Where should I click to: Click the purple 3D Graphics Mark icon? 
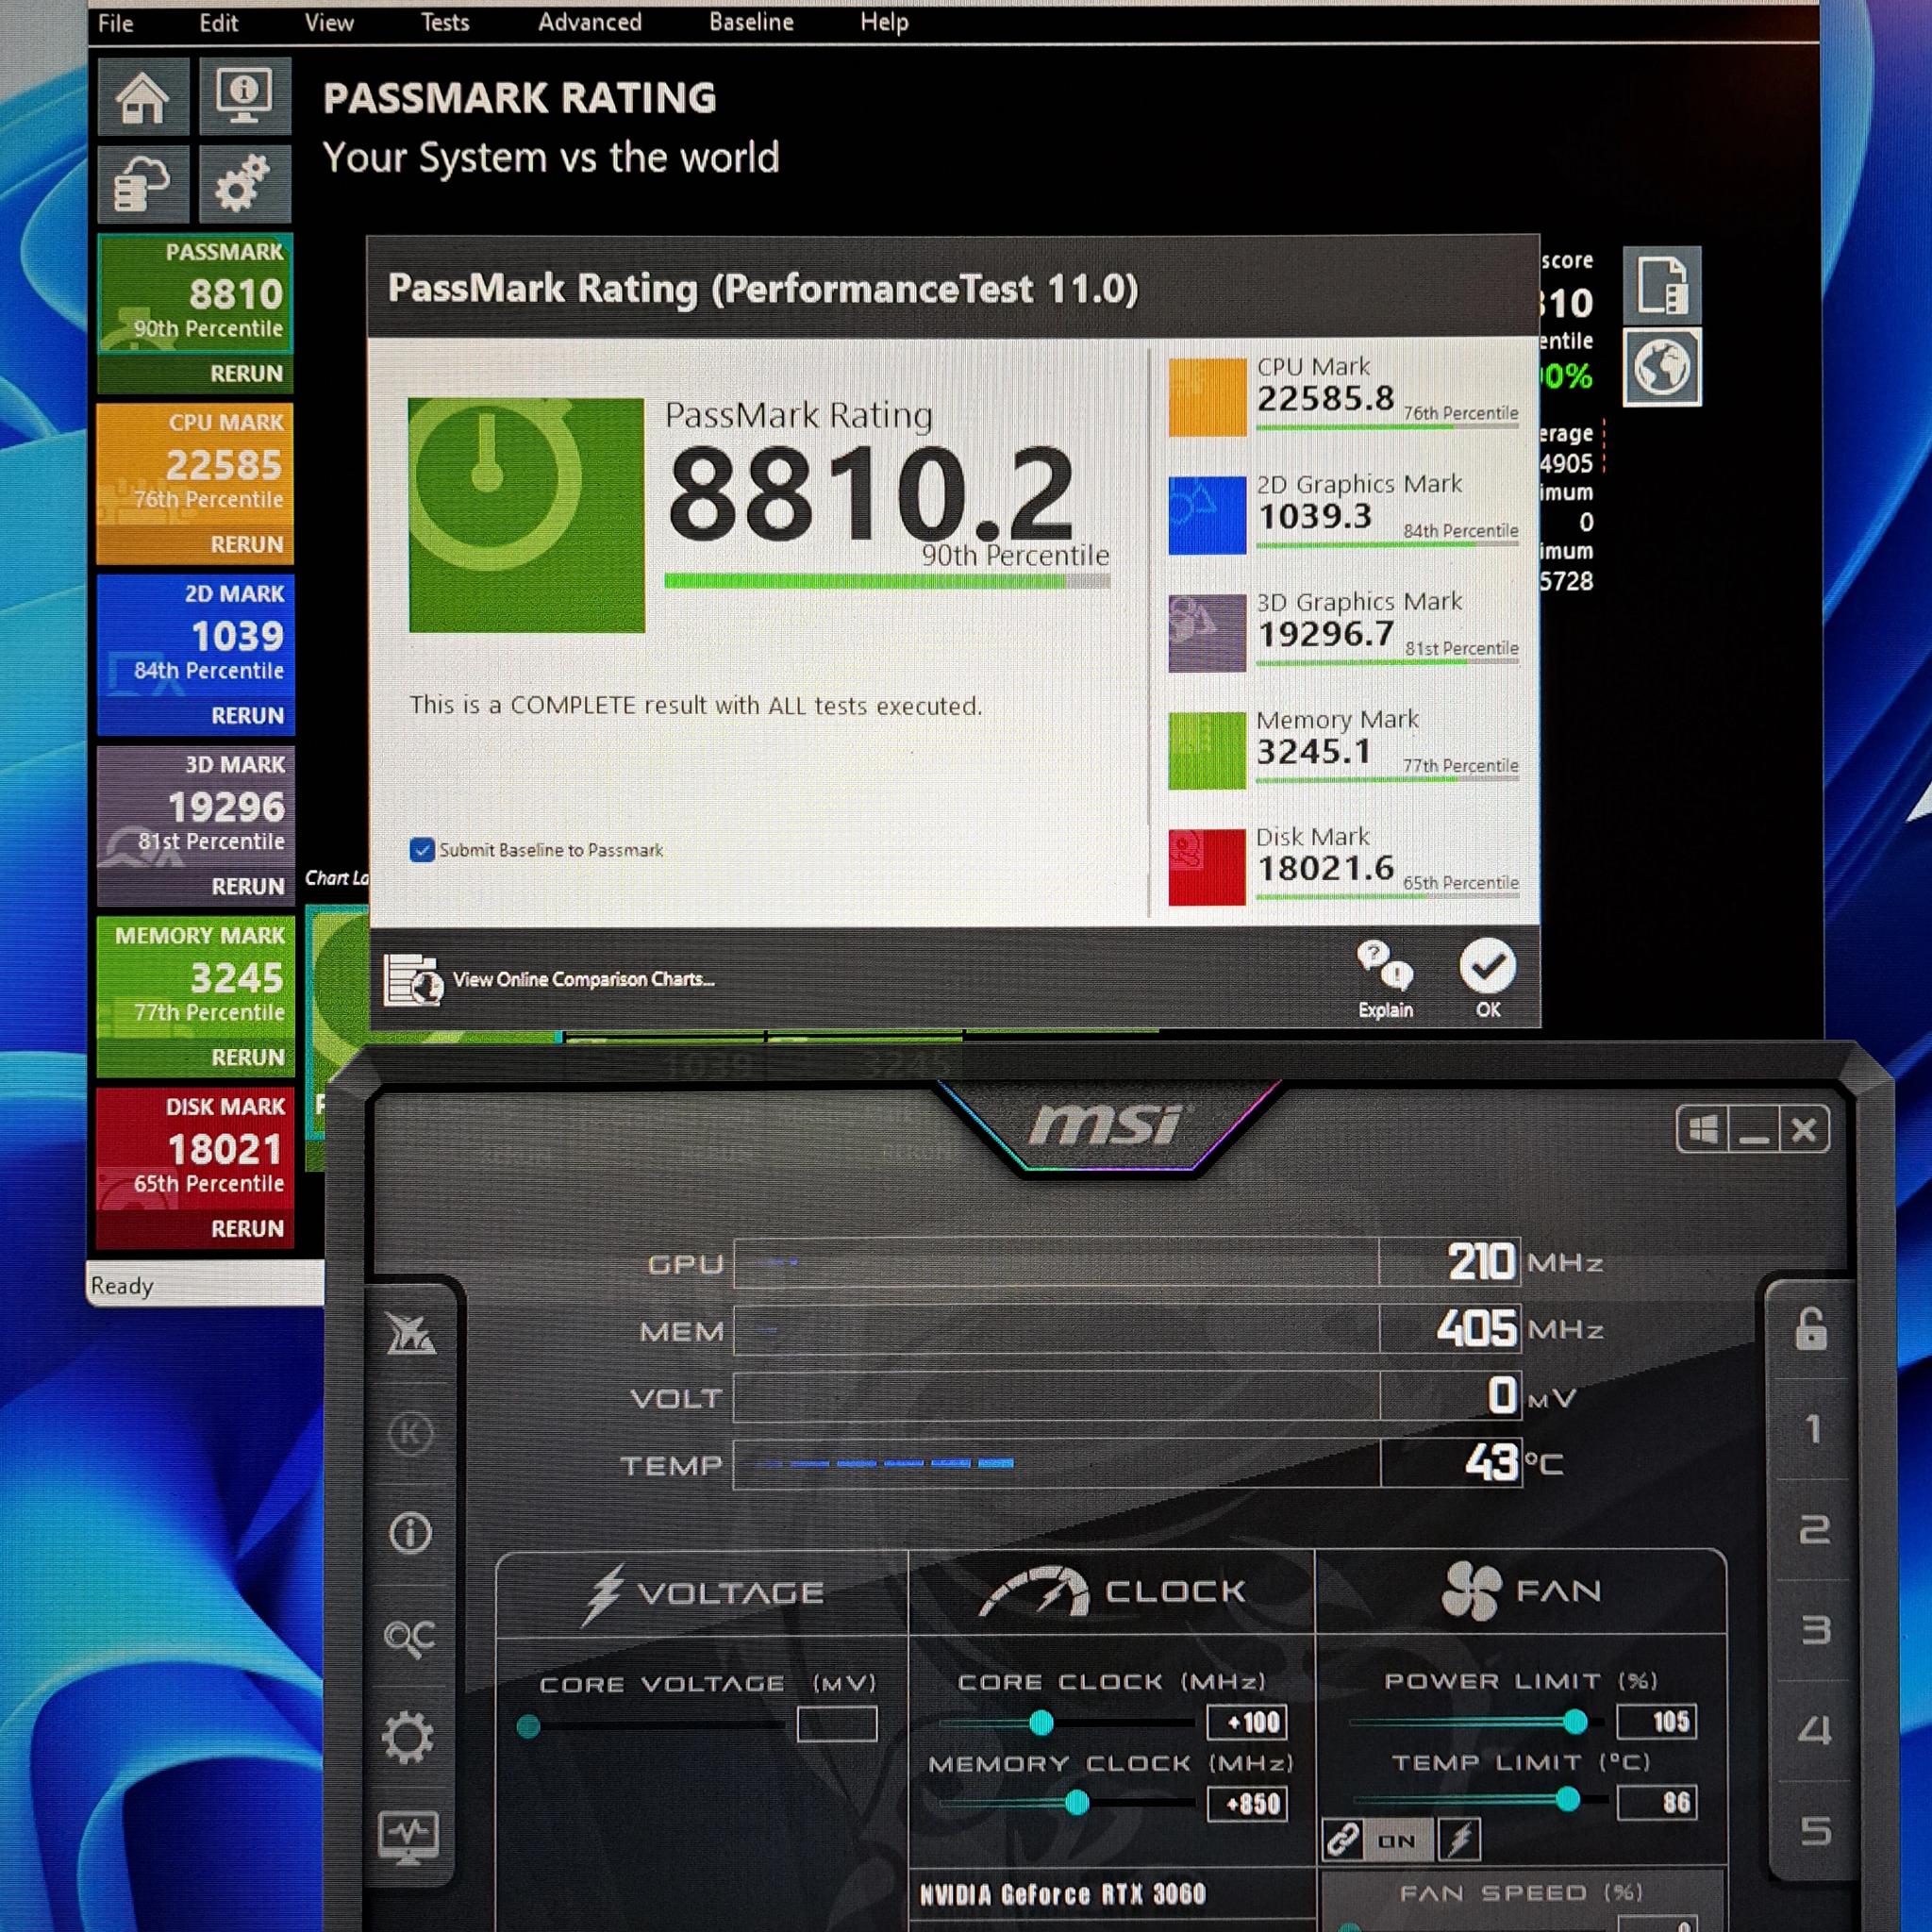(x=1207, y=633)
